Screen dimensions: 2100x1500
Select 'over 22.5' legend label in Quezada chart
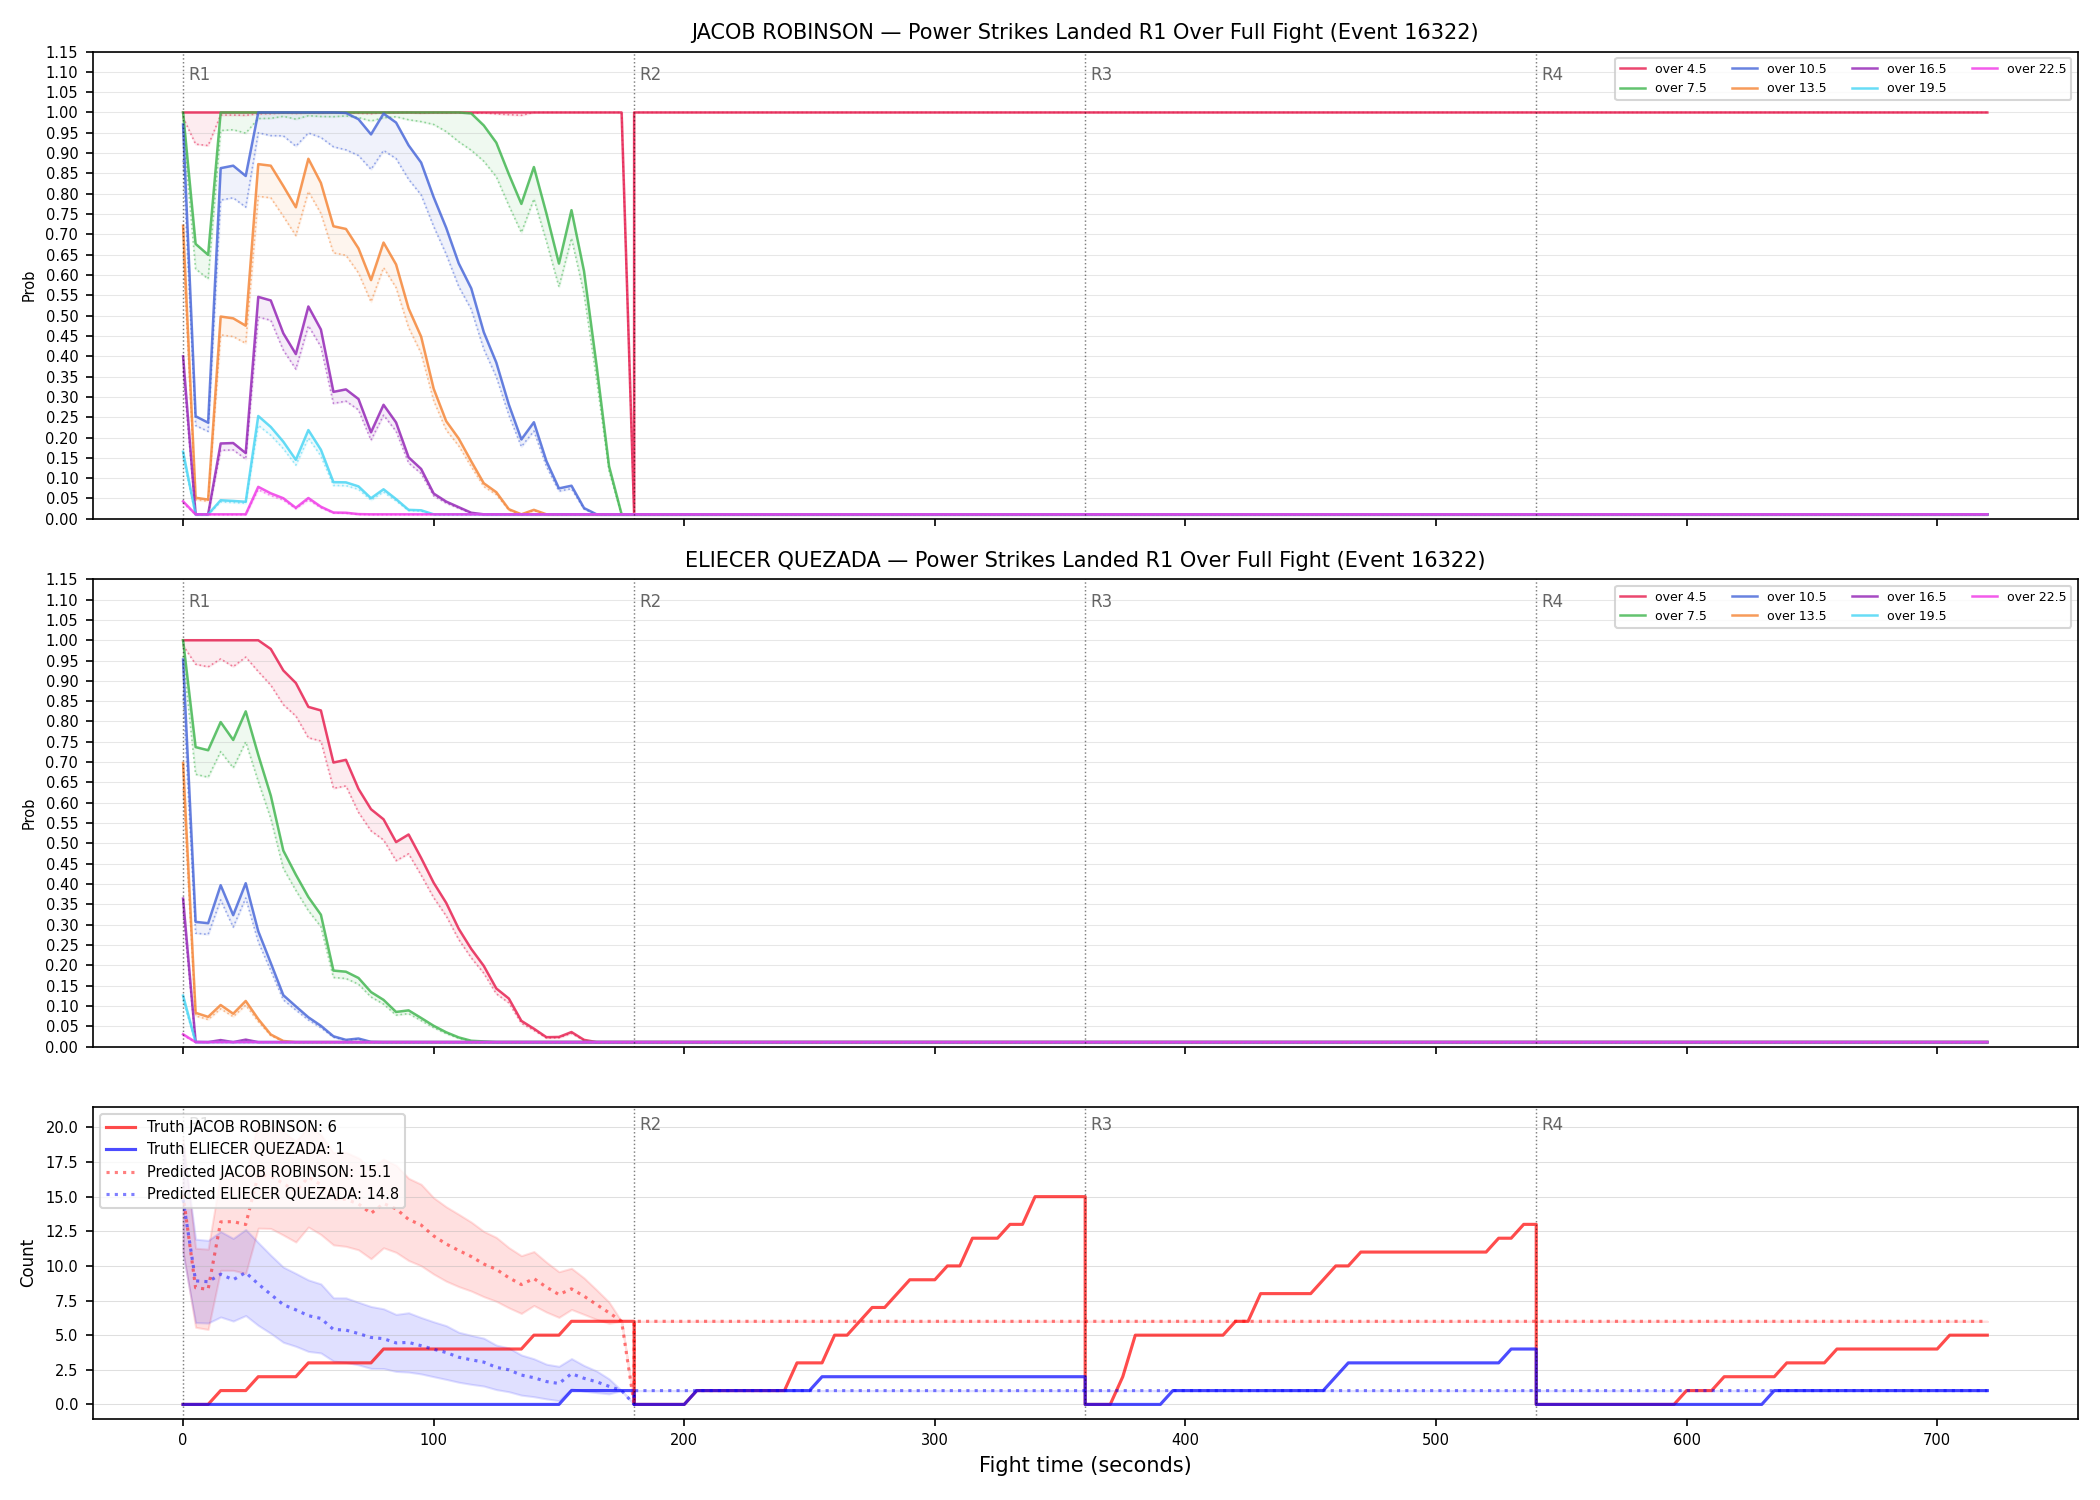tap(2036, 597)
